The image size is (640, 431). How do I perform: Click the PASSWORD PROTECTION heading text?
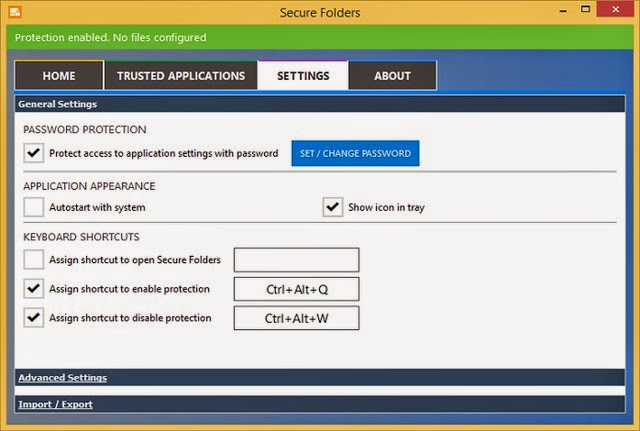point(84,129)
